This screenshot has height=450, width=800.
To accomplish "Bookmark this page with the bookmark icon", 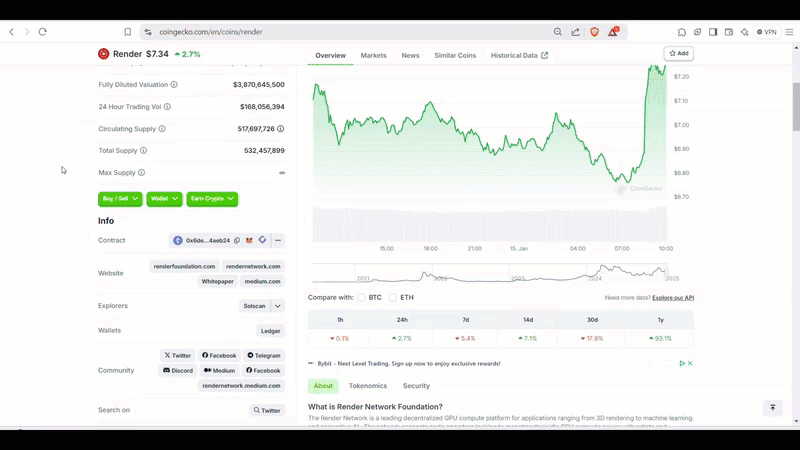I will (x=128, y=32).
